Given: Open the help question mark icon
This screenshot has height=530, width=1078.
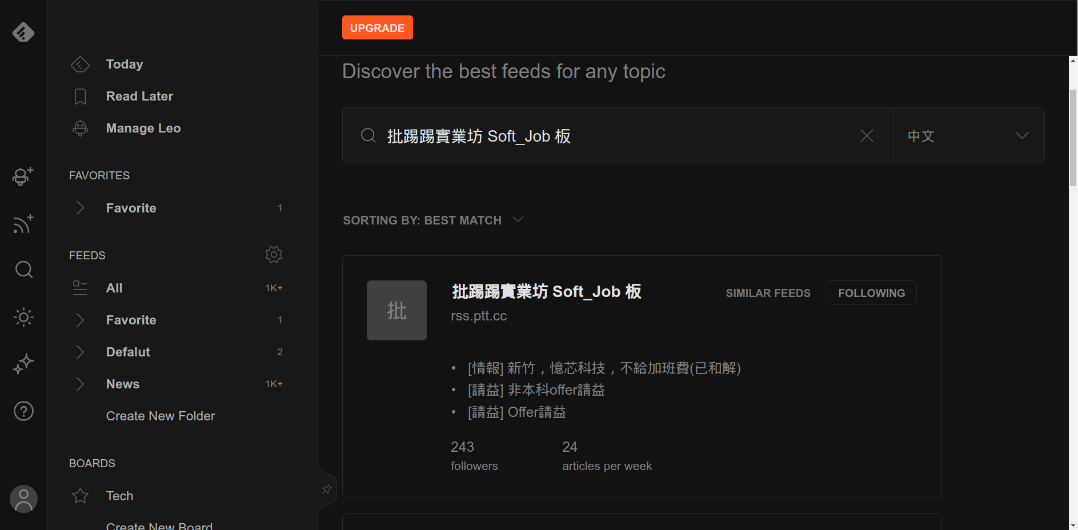Looking at the screenshot, I should click(x=23, y=411).
